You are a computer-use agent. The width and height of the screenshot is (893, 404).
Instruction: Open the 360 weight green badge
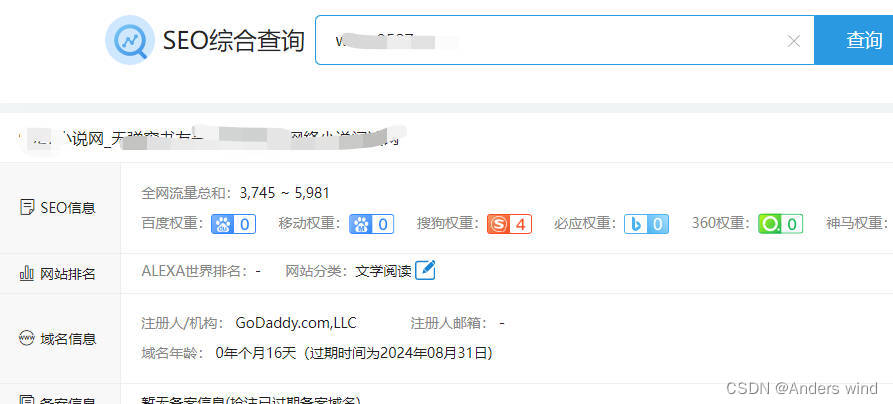tap(780, 224)
